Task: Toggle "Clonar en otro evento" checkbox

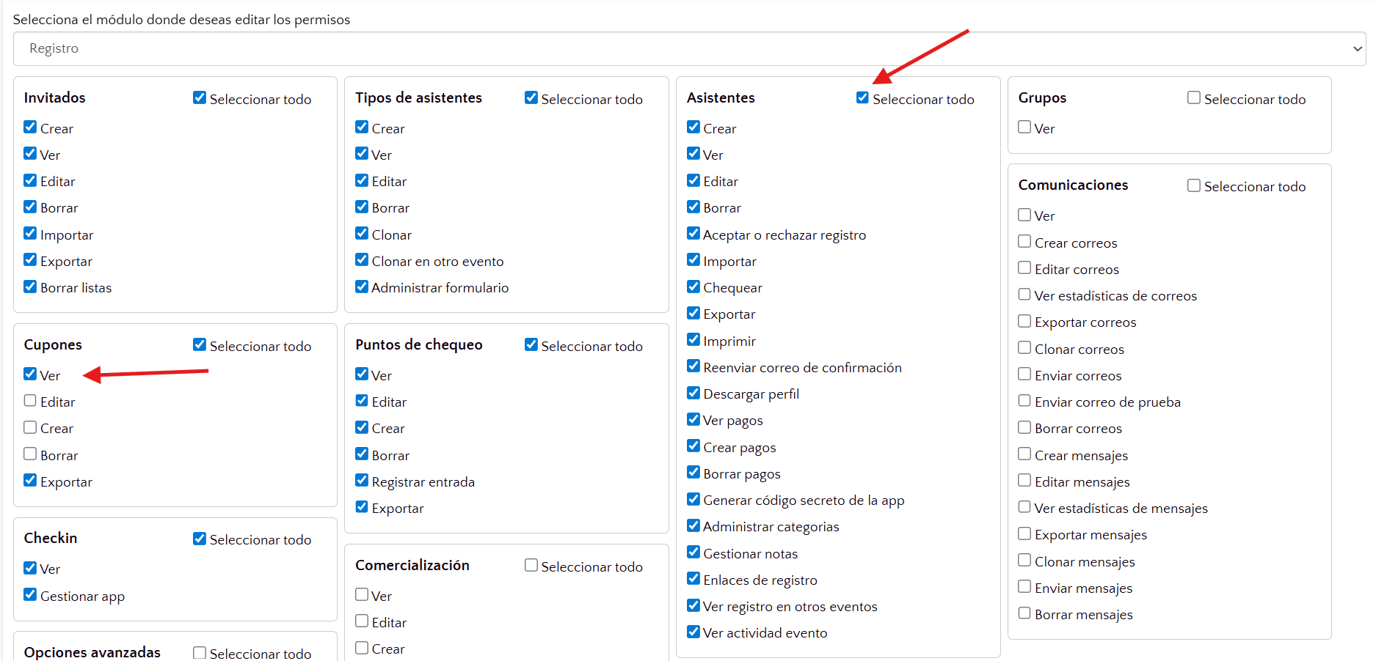Action: click(x=361, y=260)
